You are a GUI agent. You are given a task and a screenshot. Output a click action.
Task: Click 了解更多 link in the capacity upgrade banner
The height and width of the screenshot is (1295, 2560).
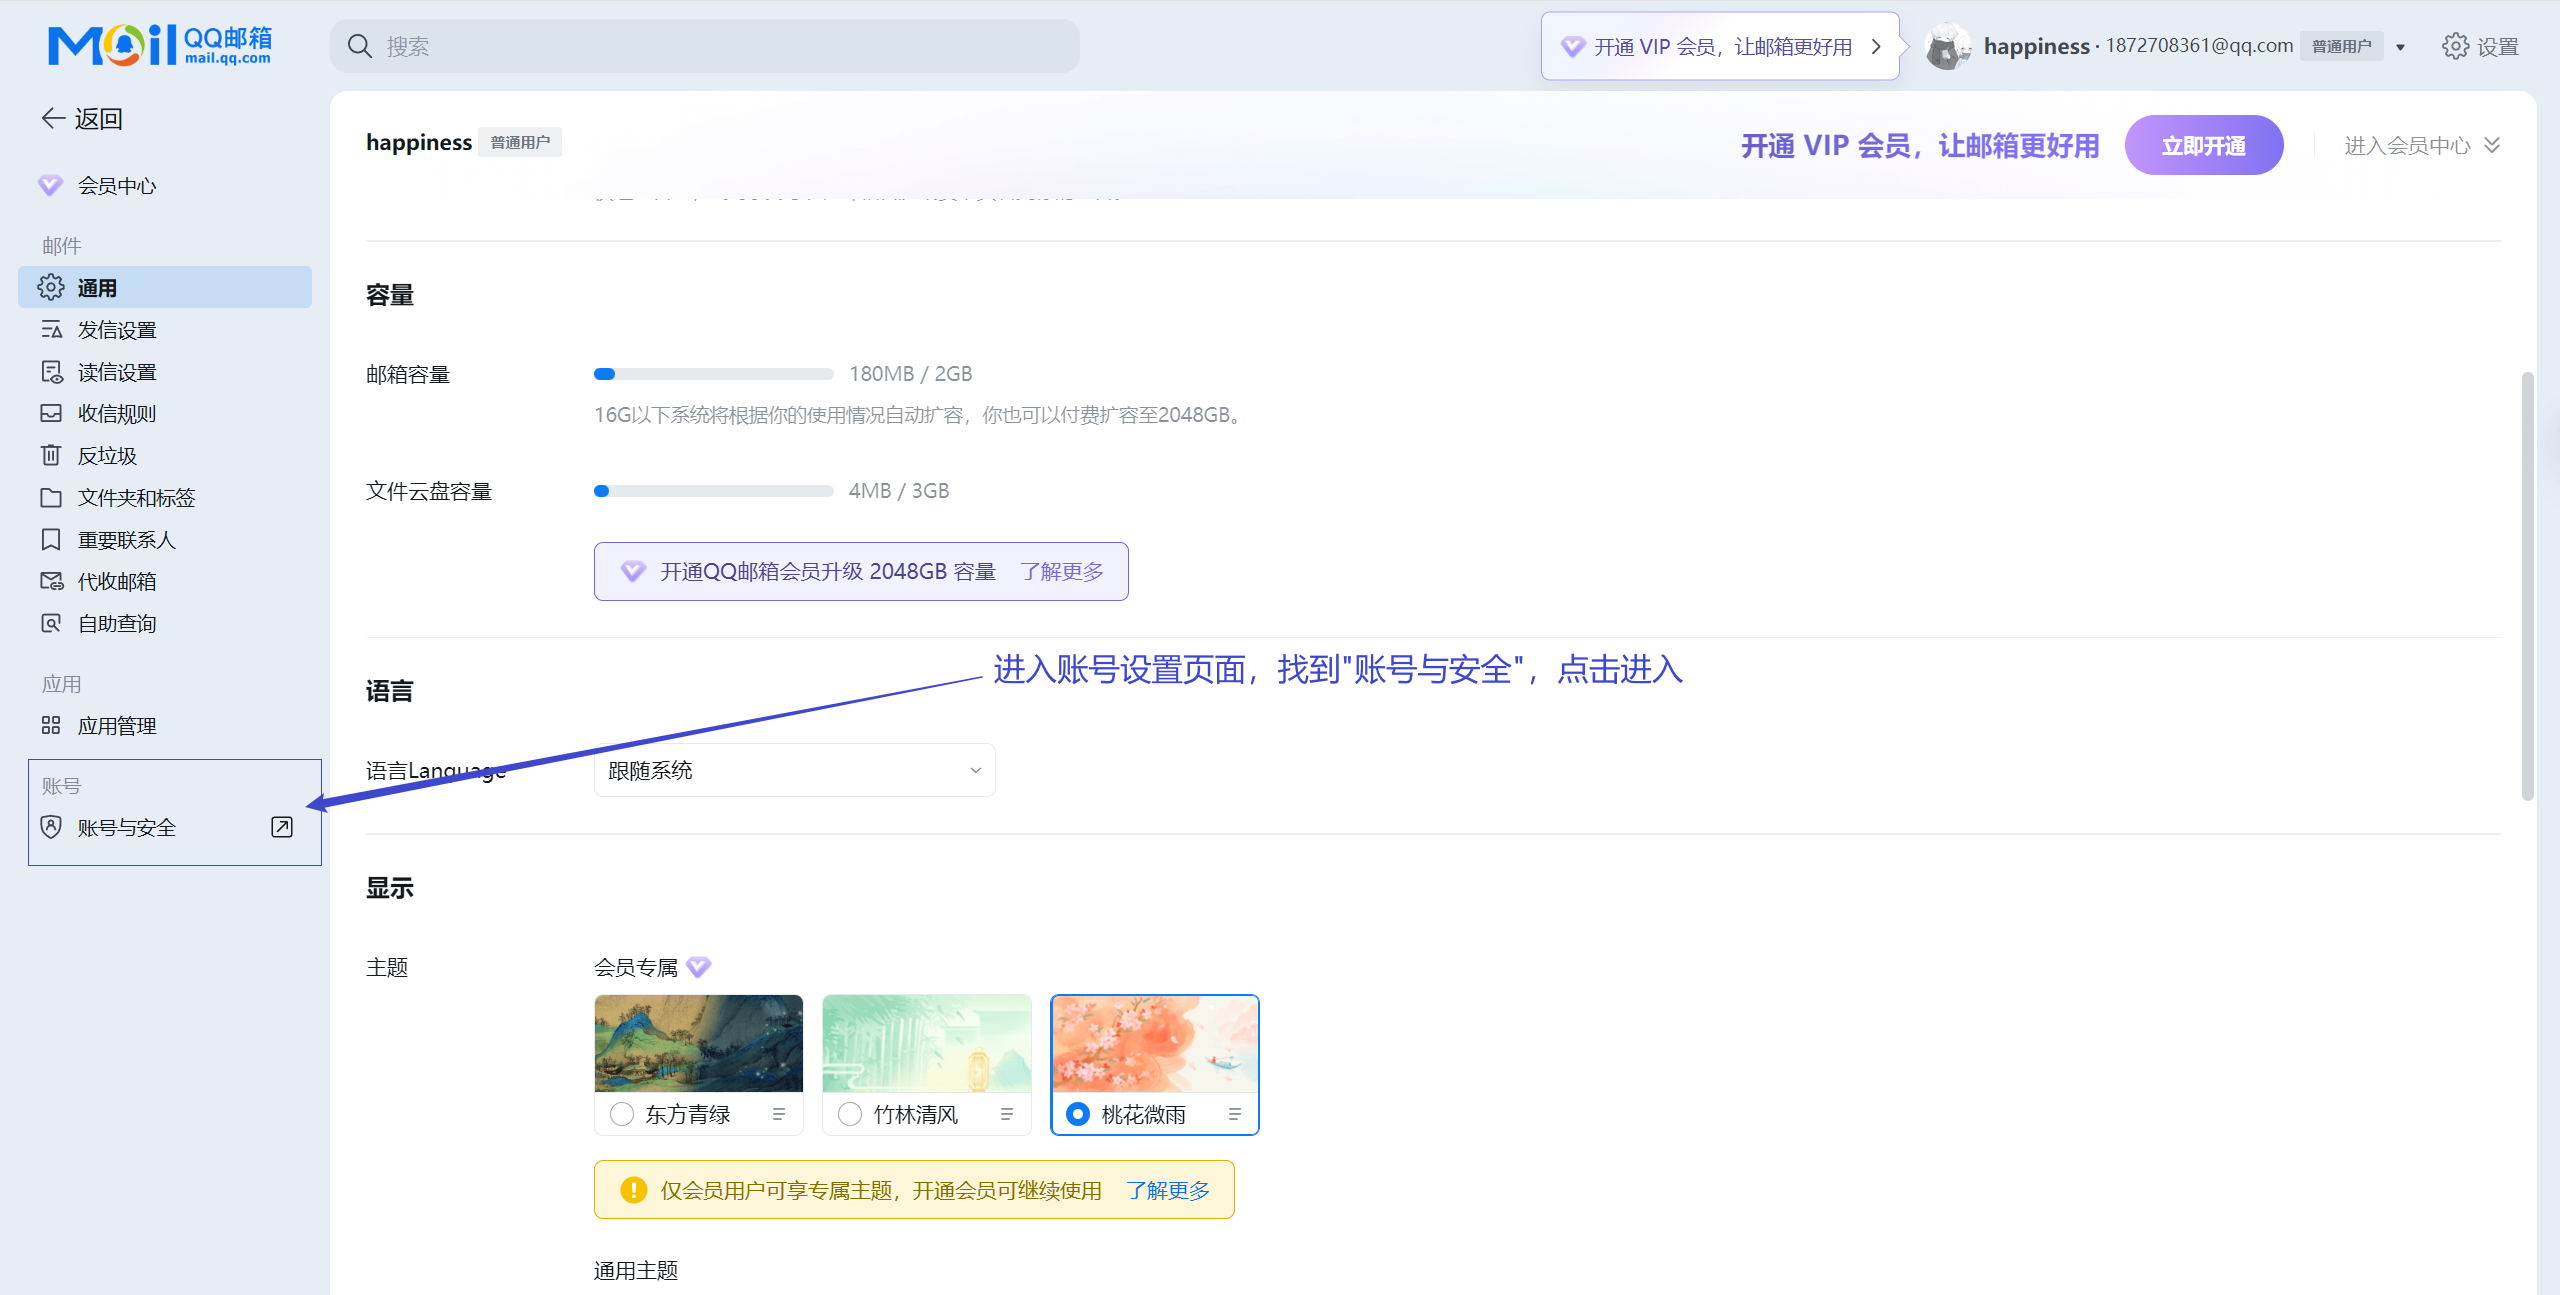coord(1062,571)
